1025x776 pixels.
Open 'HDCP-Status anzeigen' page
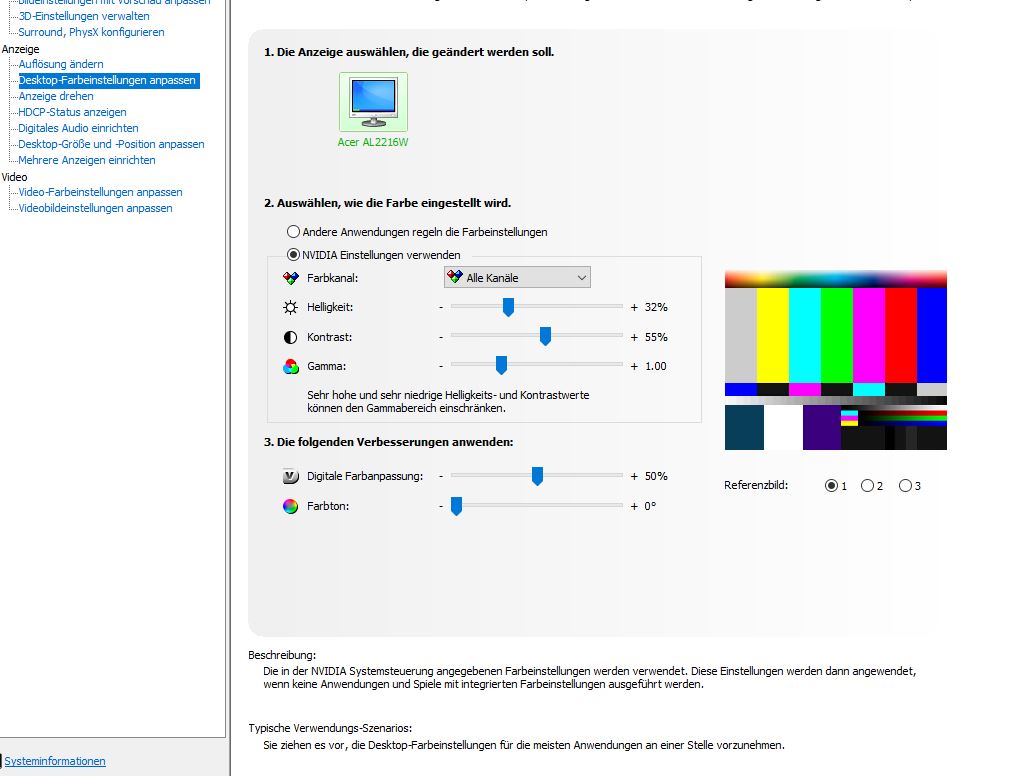click(x=72, y=112)
